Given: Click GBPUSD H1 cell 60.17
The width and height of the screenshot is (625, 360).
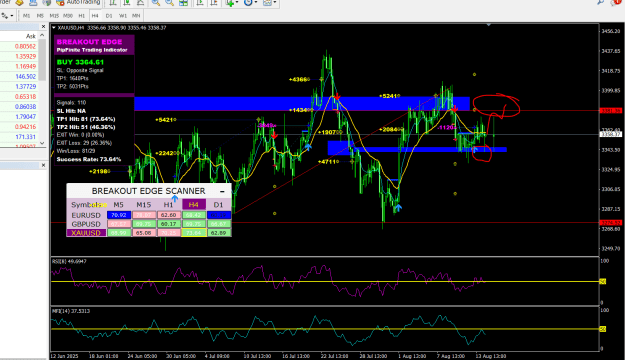Looking at the screenshot, I should tap(169, 224).
